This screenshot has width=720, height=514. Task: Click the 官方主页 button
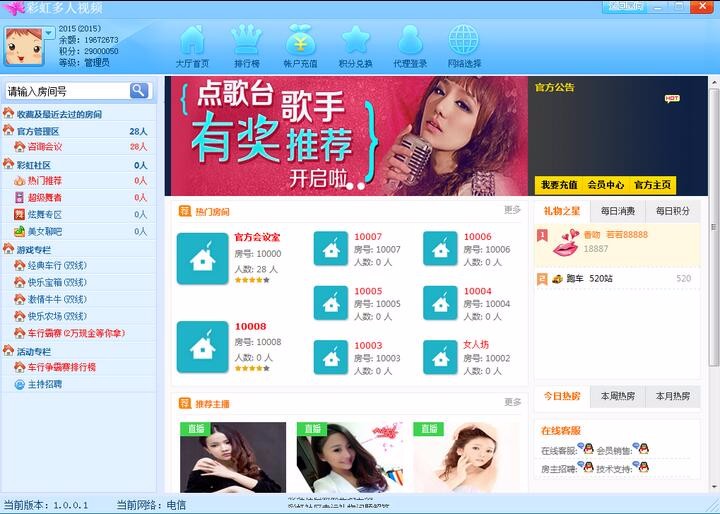tap(652, 185)
